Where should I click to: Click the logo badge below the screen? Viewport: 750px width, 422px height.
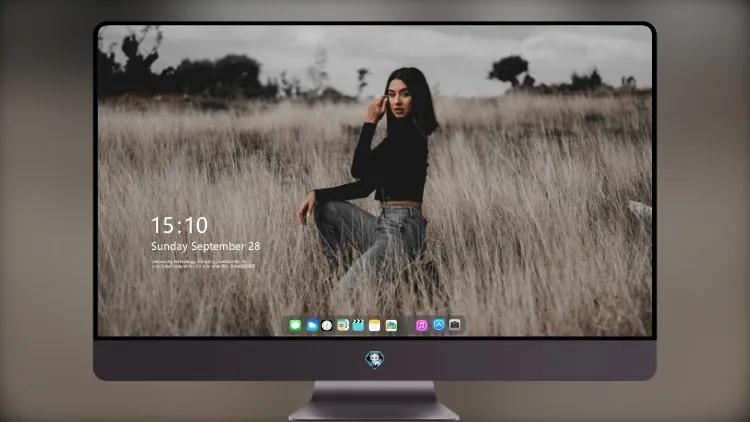(375, 359)
